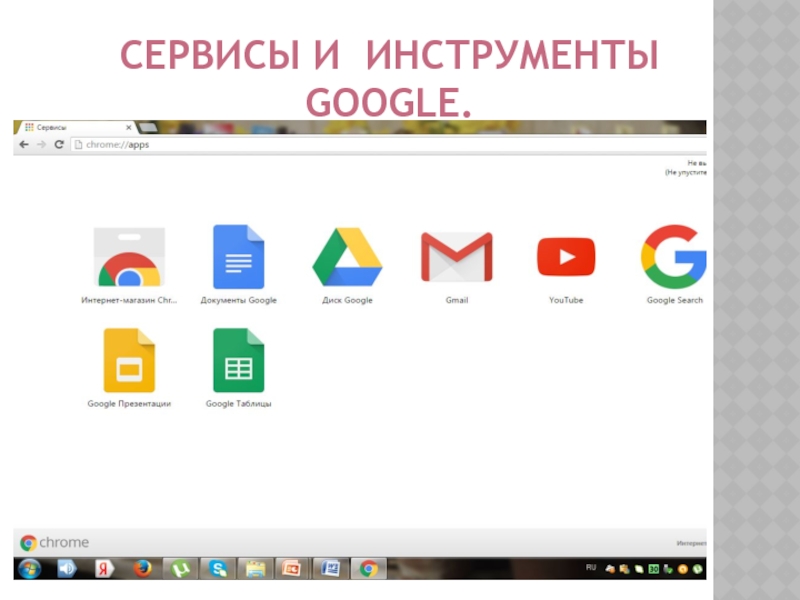
Task: Go back with the browser back arrow
Action: click(x=24, y=144)
